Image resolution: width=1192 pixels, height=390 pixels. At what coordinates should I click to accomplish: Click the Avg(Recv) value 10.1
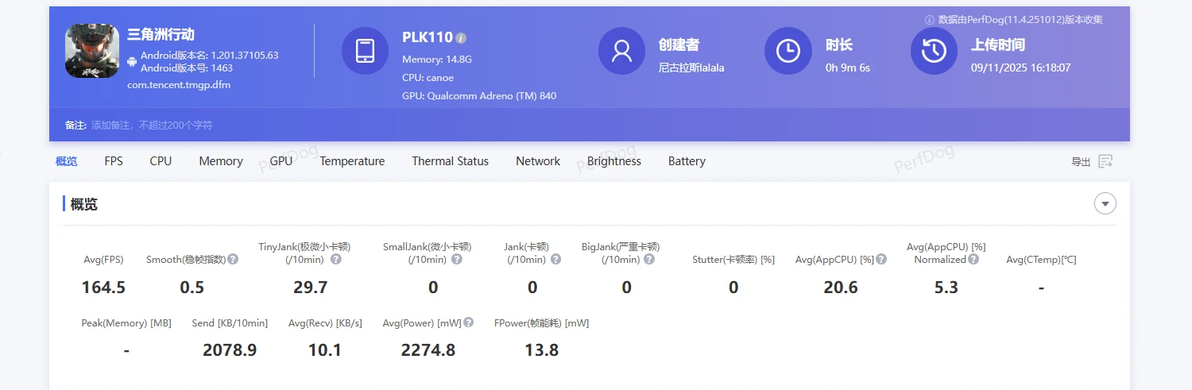pyautogui.click(x=325, y=350)
